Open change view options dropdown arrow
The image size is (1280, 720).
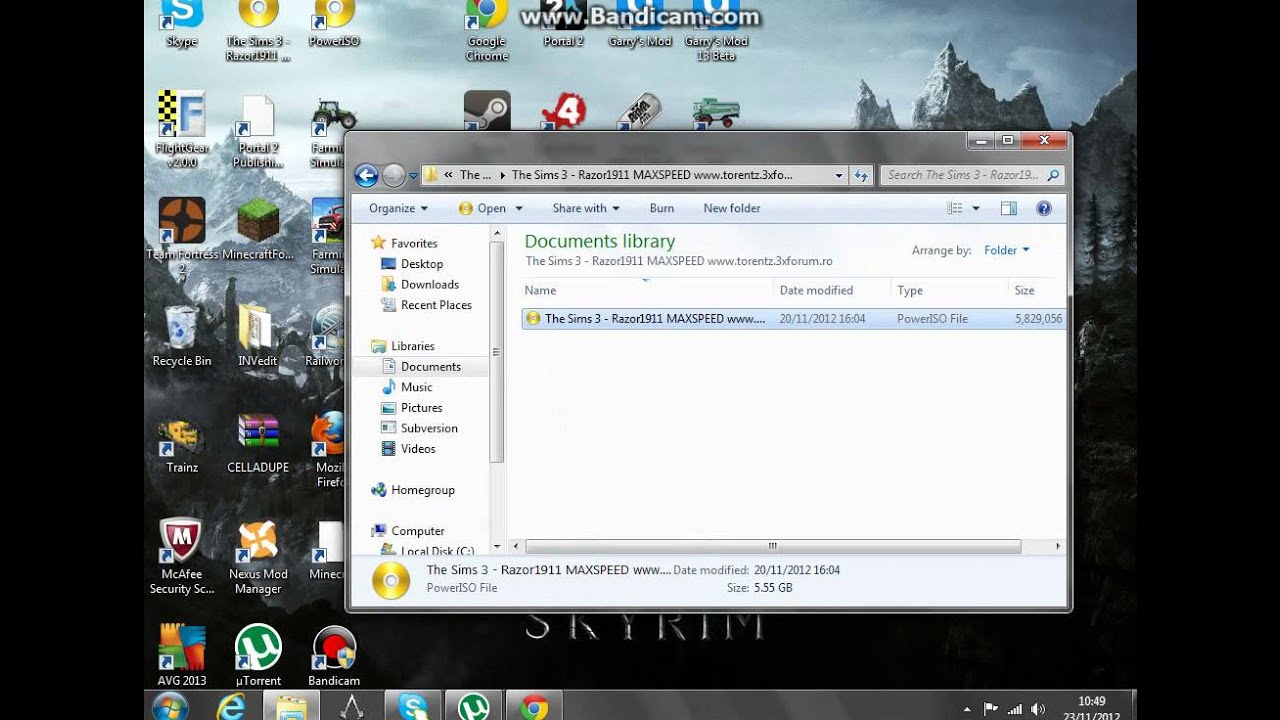pyautogui.click(x=976, y=208)
